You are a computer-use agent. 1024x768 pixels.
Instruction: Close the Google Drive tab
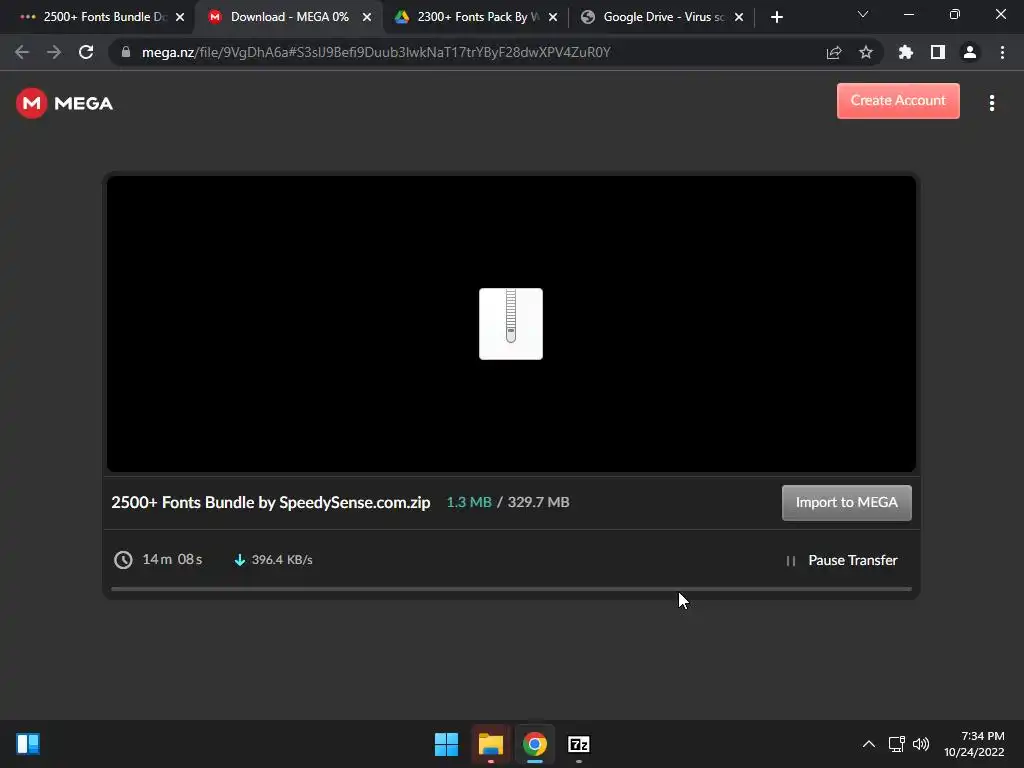pos(739,17)
